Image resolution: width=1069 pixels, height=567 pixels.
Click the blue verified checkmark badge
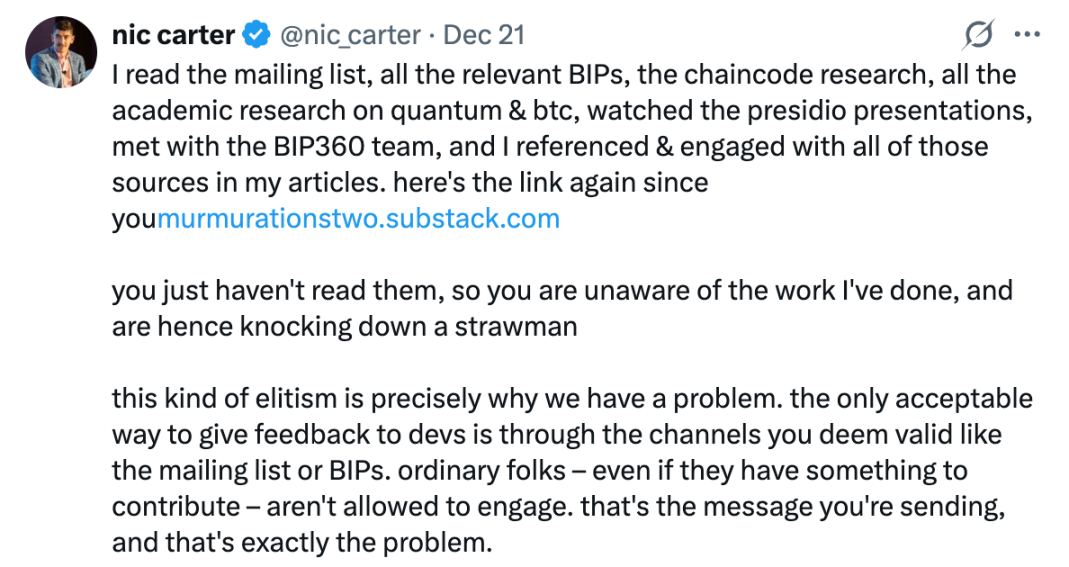click(x=256, y=35)
